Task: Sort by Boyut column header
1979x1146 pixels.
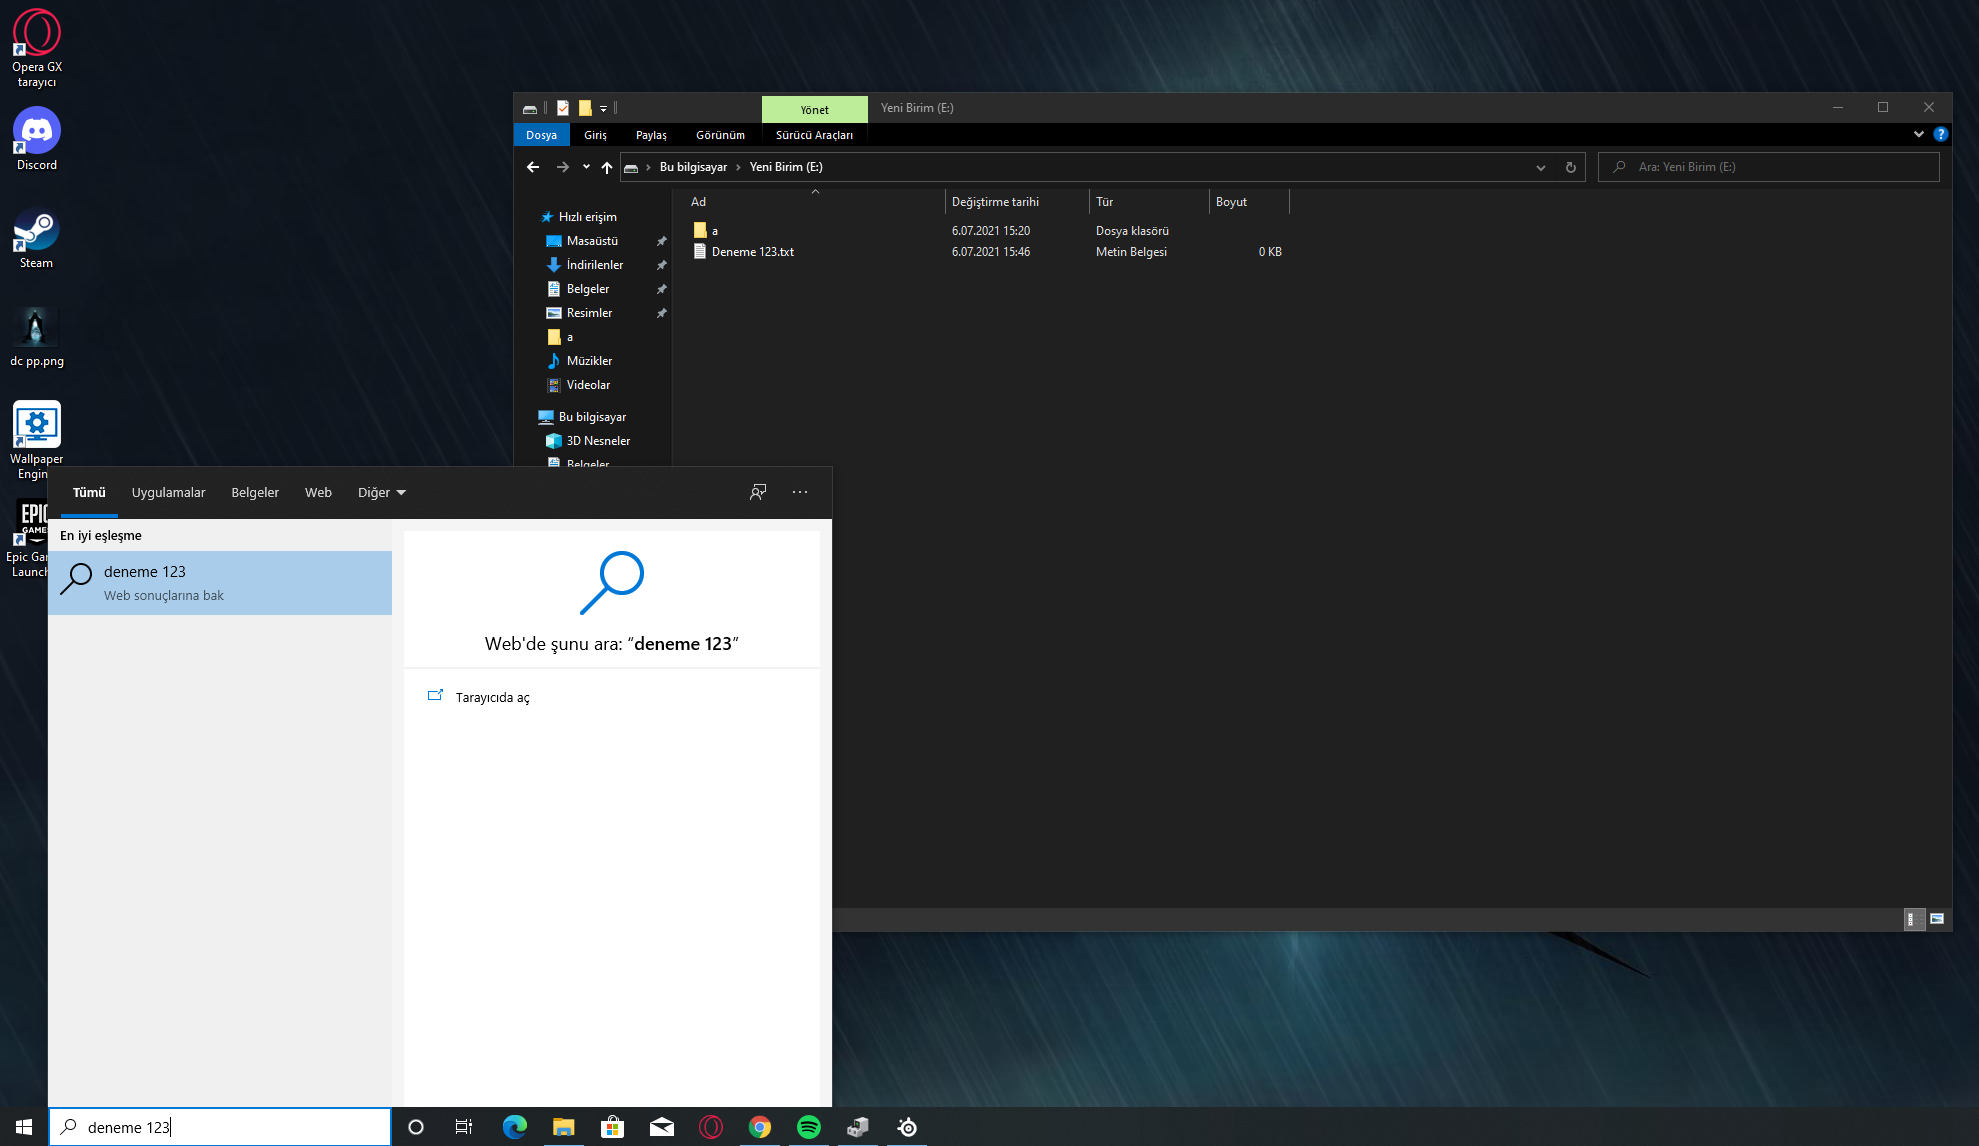Action: click(x=1248, y=202)
